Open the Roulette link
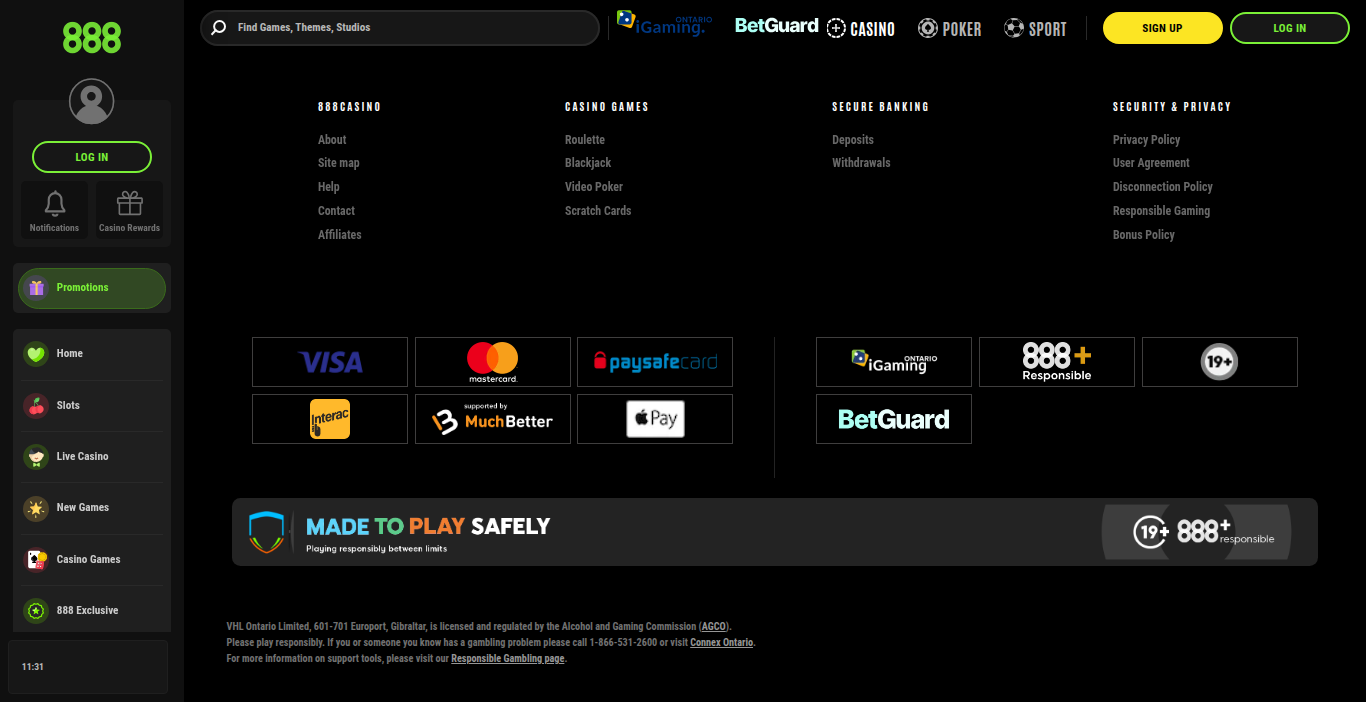The height and width of the screenshot is (702, 1366). [x=585, y=140]
